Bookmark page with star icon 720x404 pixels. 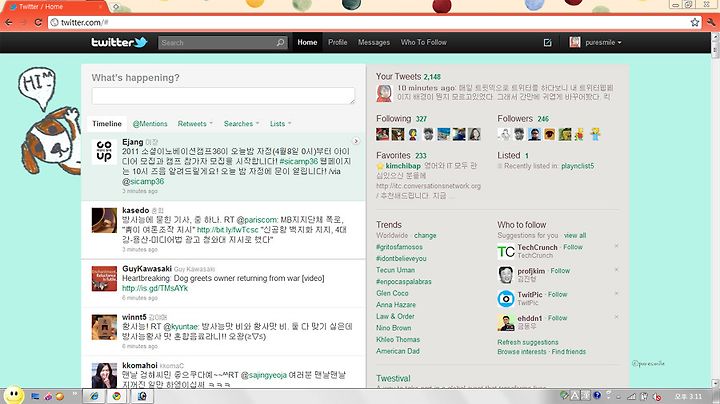click(695, 22)
